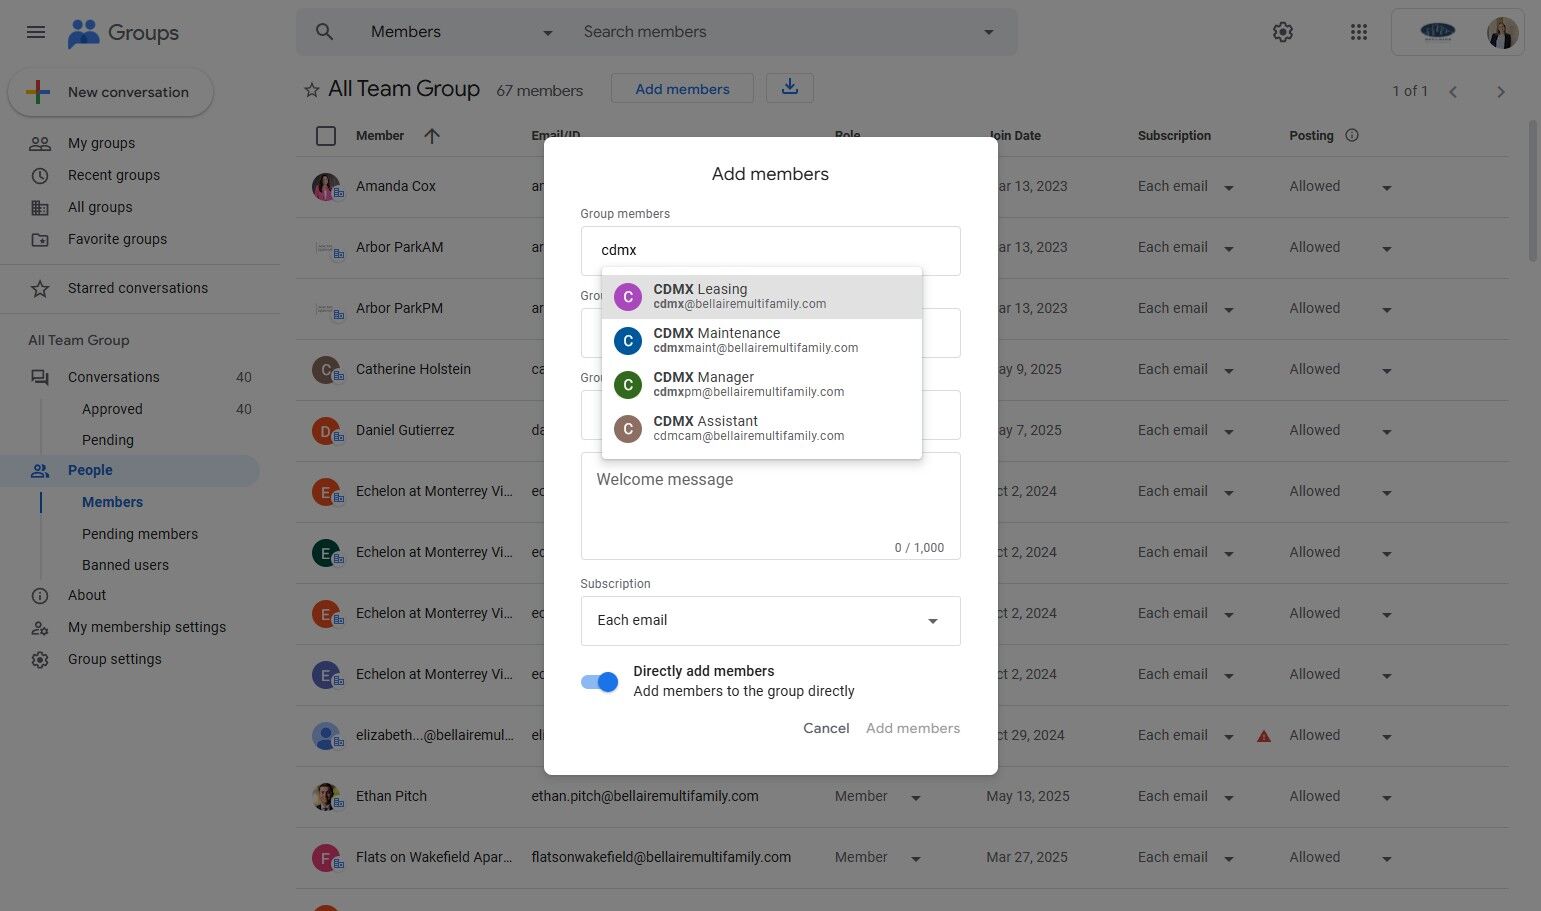Screen dimensions: 1541x911
Task: Go to the next page arrow
Action: 1500,92
